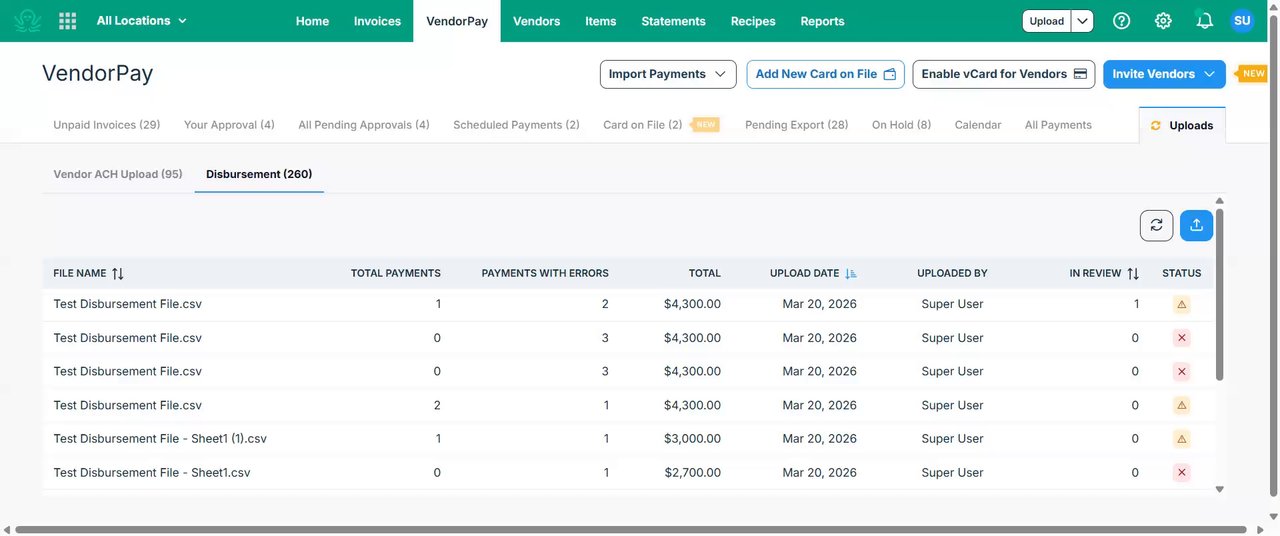
Task: Click Add New Card on File button
Action: pos(825,74)
